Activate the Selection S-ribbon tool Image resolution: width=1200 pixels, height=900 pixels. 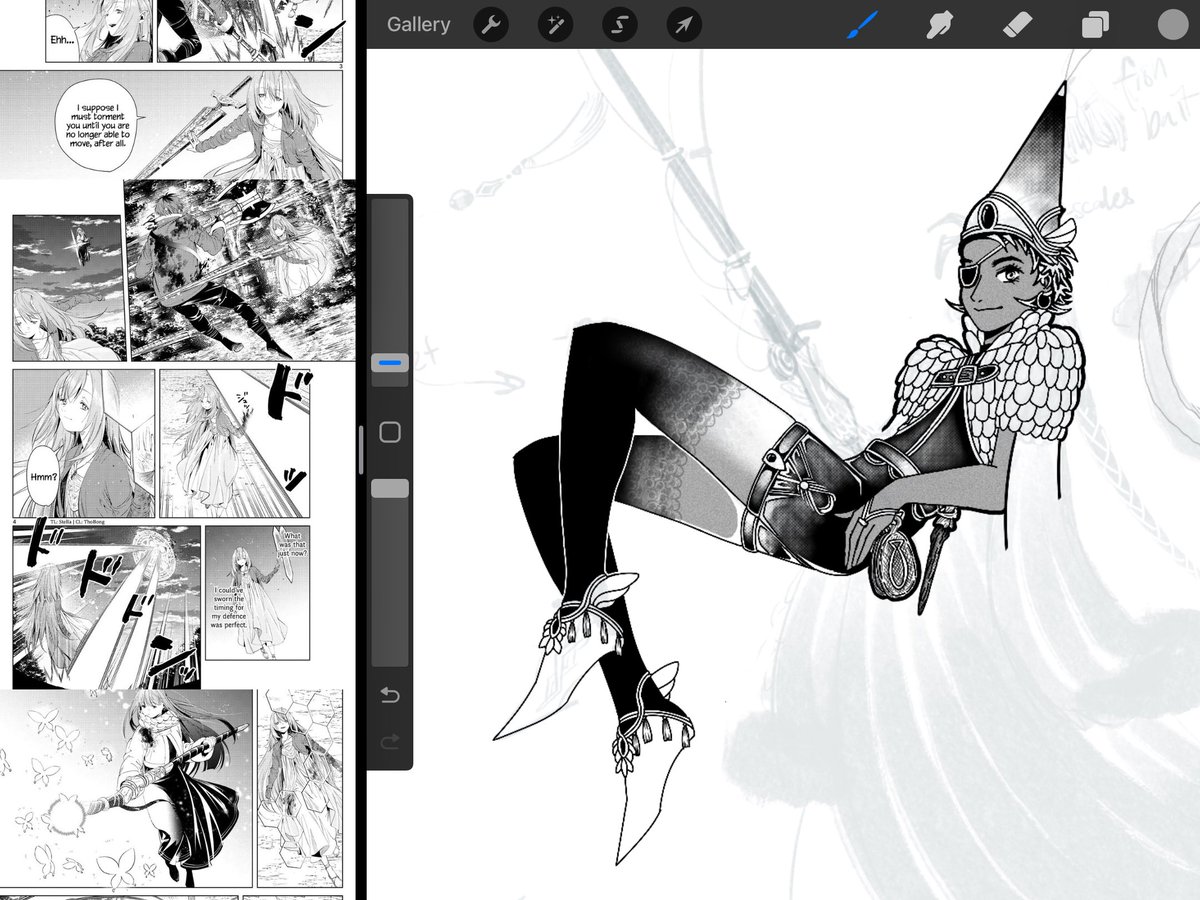coord(619,25)
